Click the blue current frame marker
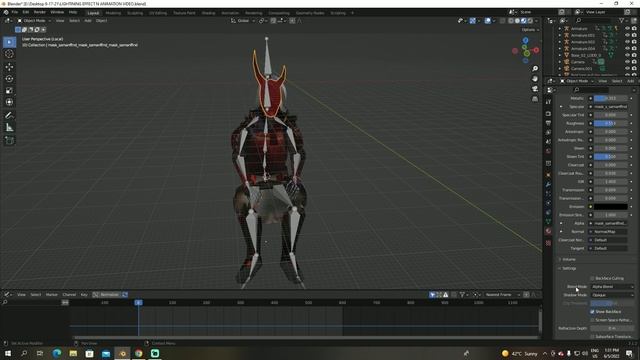Image resolution: width=640 pixels, height=360 pixels. (x=138, y=302)
